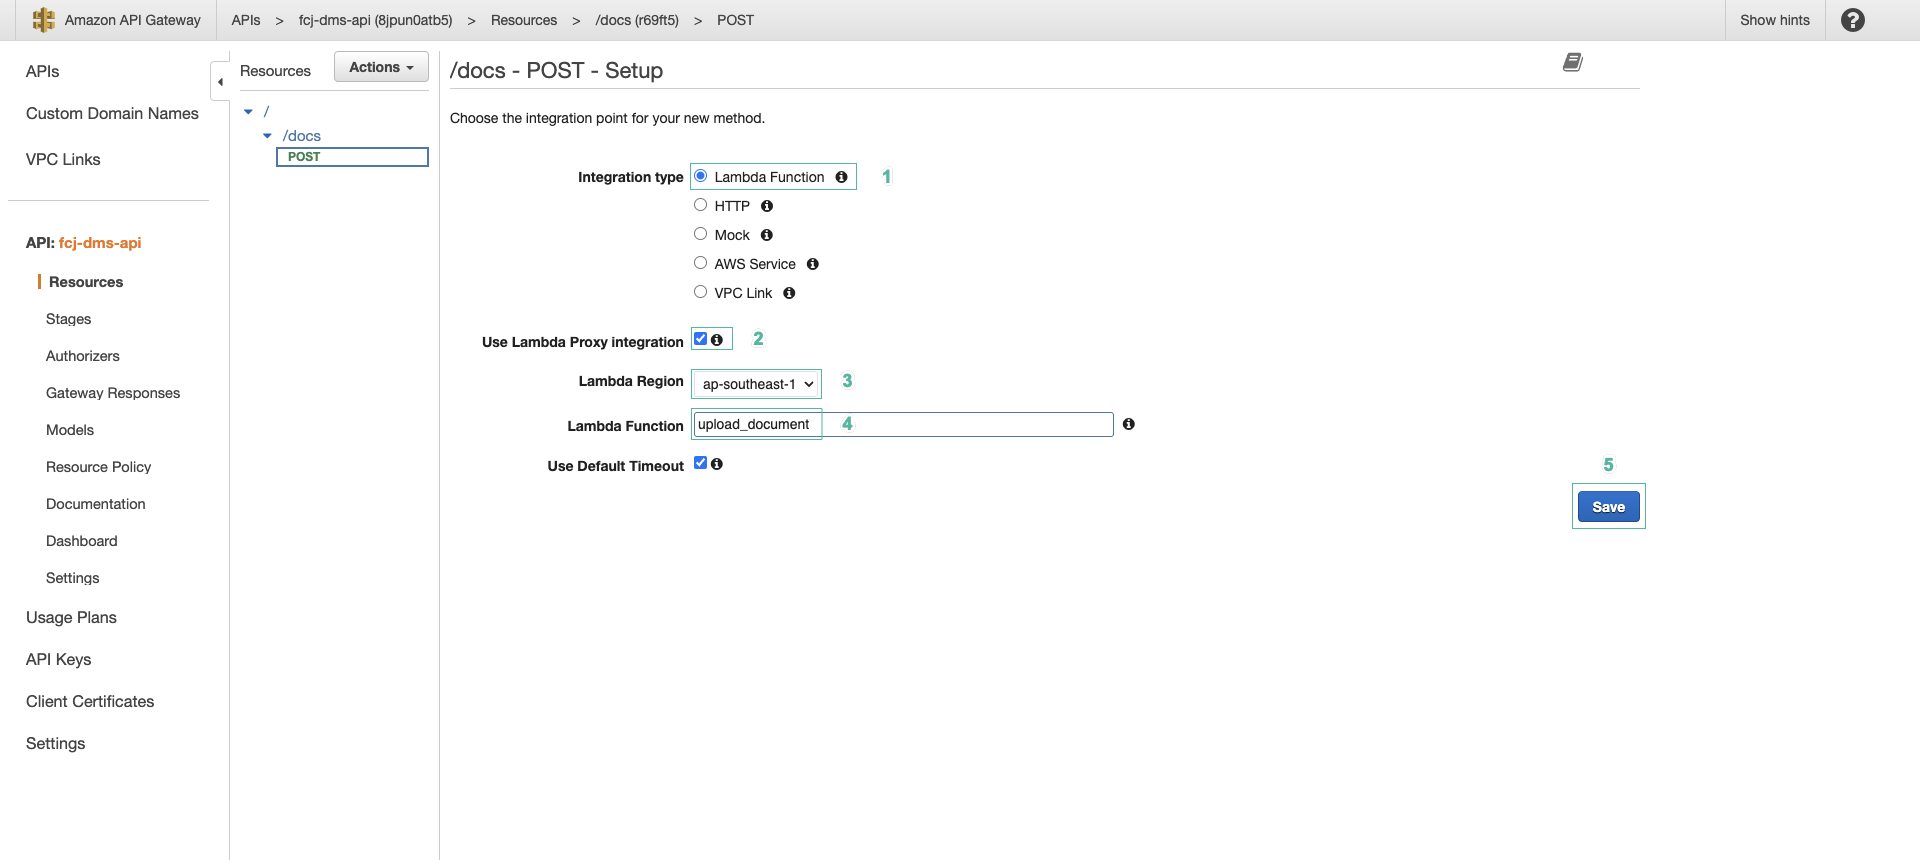This screenshot has height=863, width=1920.
Task: Open API Settings under fcj-dms-api
Action: 73,578
